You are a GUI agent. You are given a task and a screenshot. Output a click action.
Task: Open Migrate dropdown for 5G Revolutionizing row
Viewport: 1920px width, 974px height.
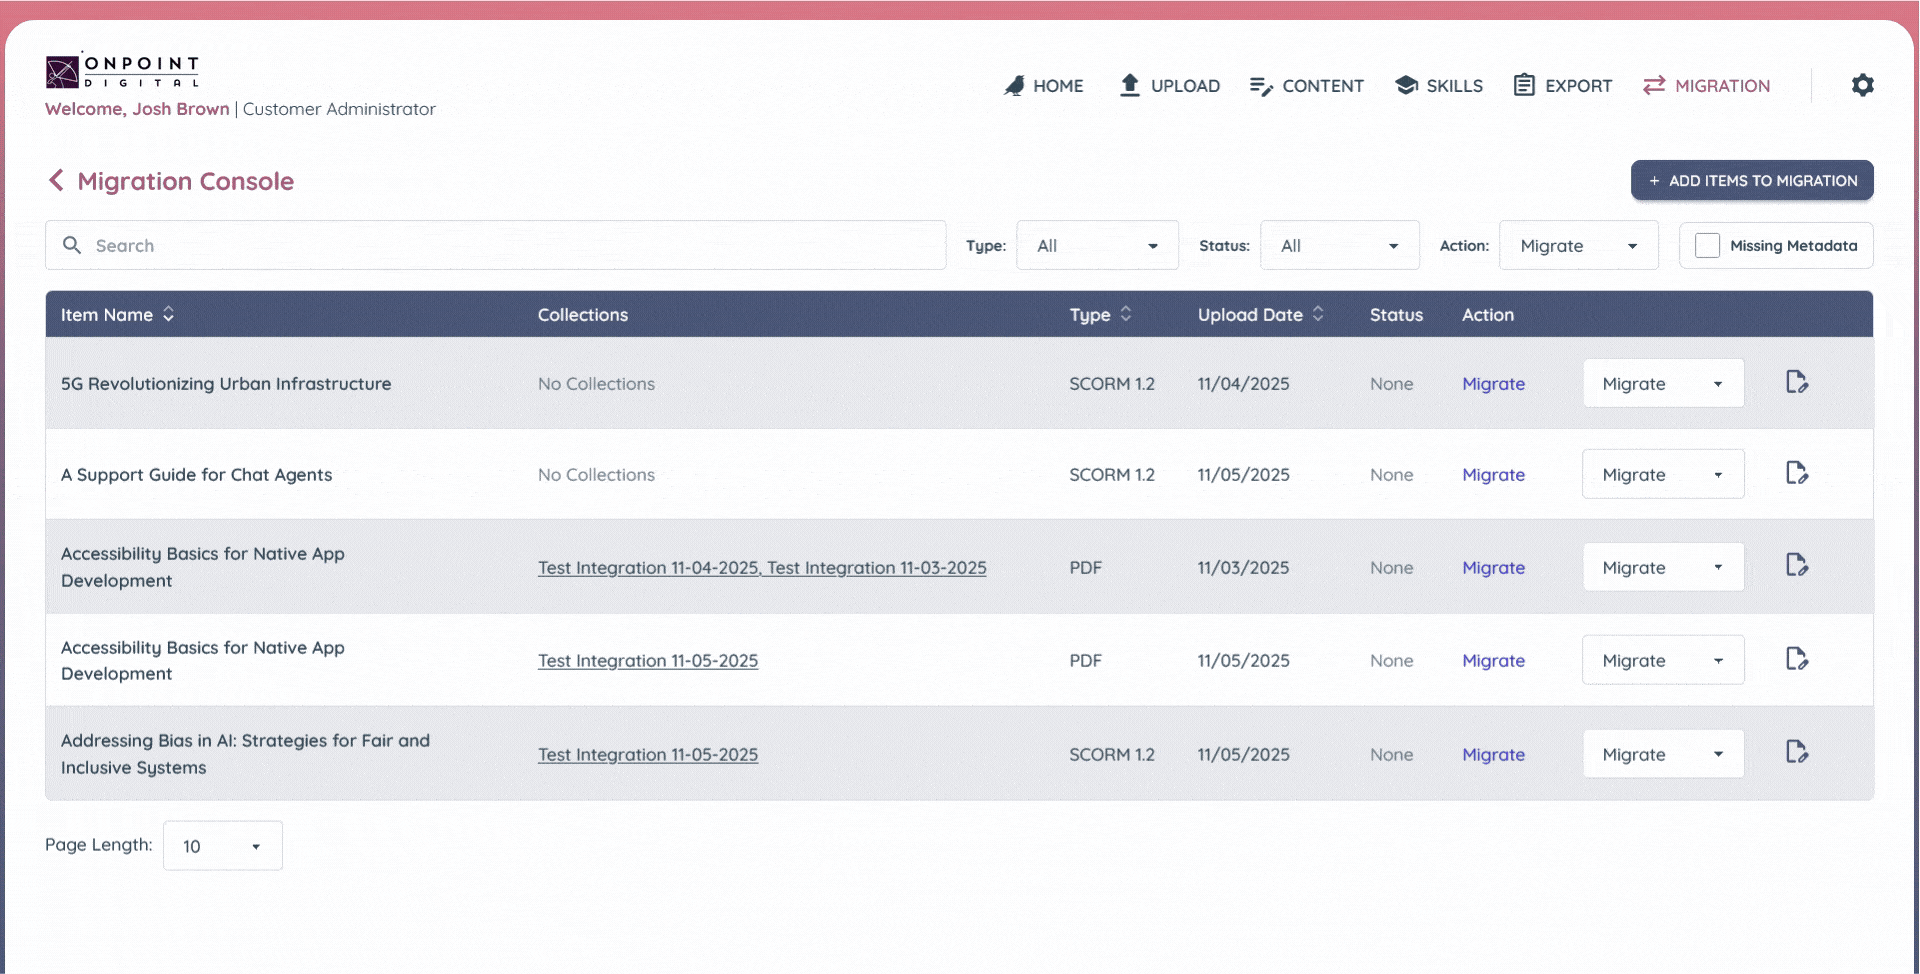click(1662, 384)
